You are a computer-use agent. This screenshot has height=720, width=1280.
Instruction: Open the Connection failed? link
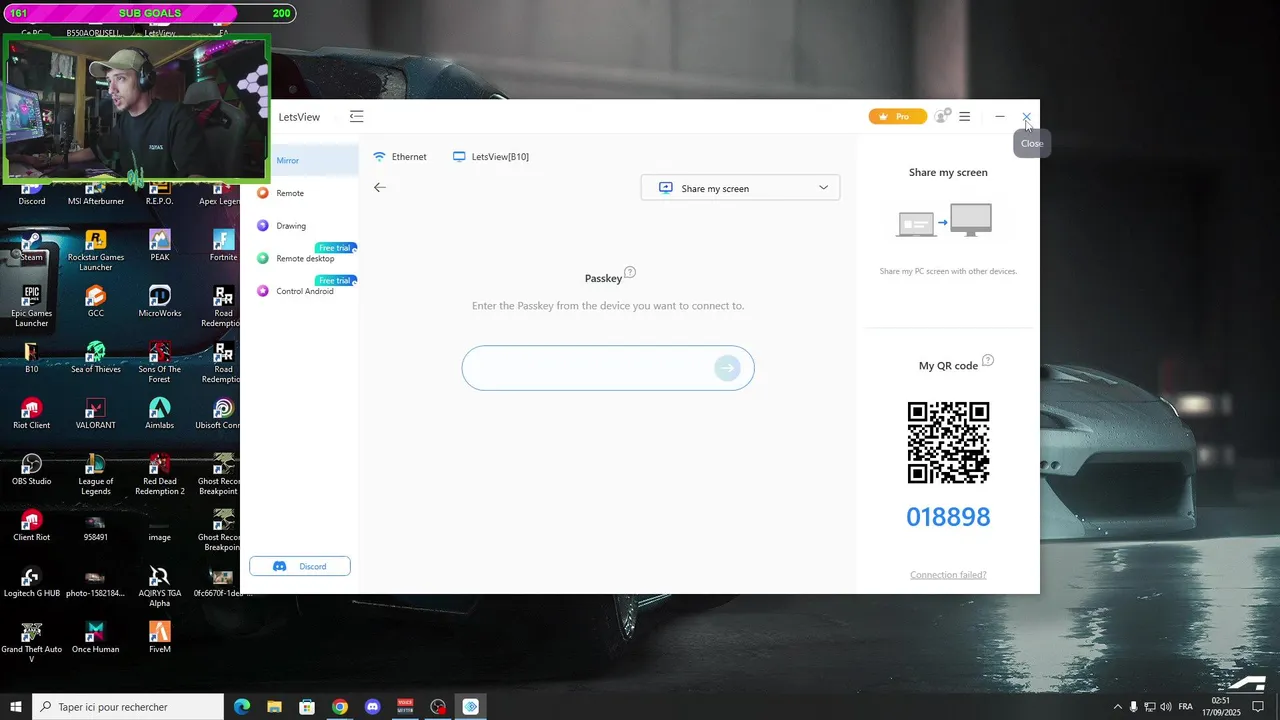(x=948, y=575)
